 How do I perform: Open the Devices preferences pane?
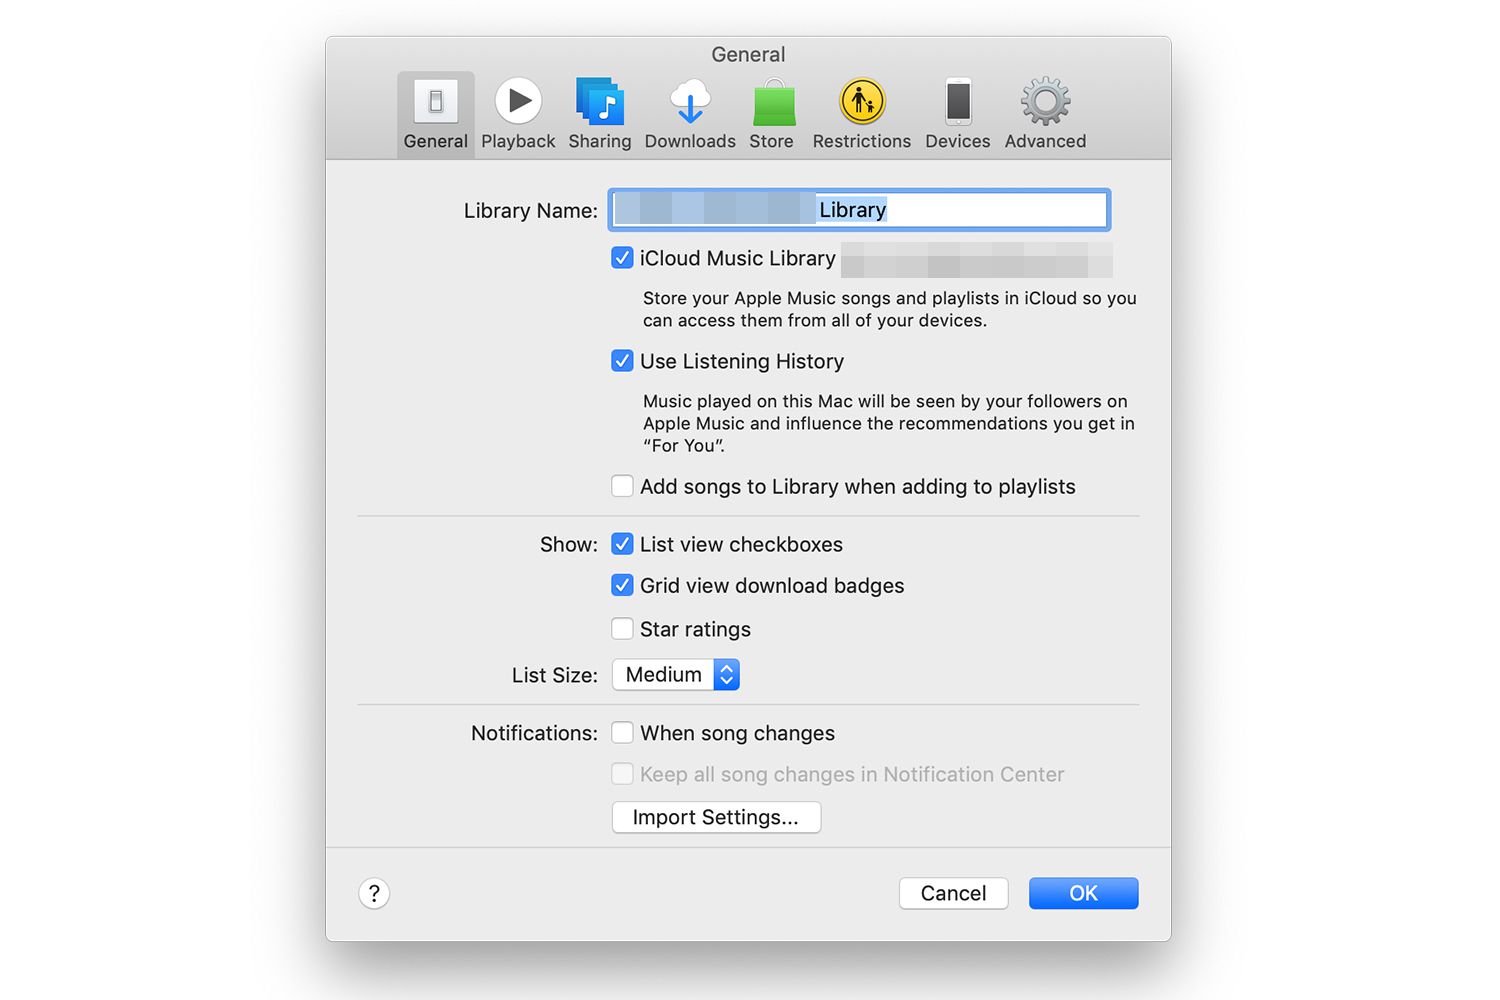click(958, 114)
